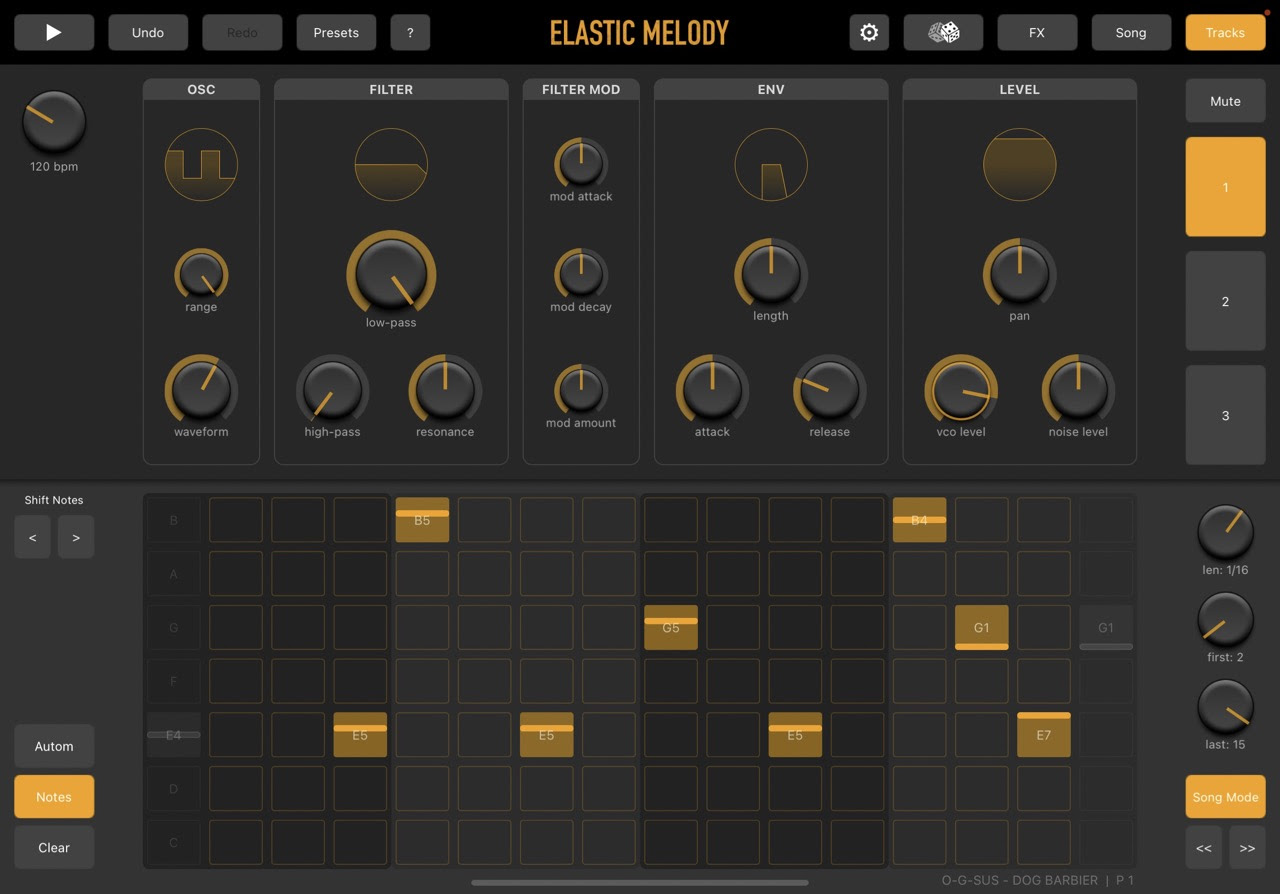Switch to Autom mode
Image resolution: width=1280 pixels, height=894 pixels.
(x=54, y=746)
